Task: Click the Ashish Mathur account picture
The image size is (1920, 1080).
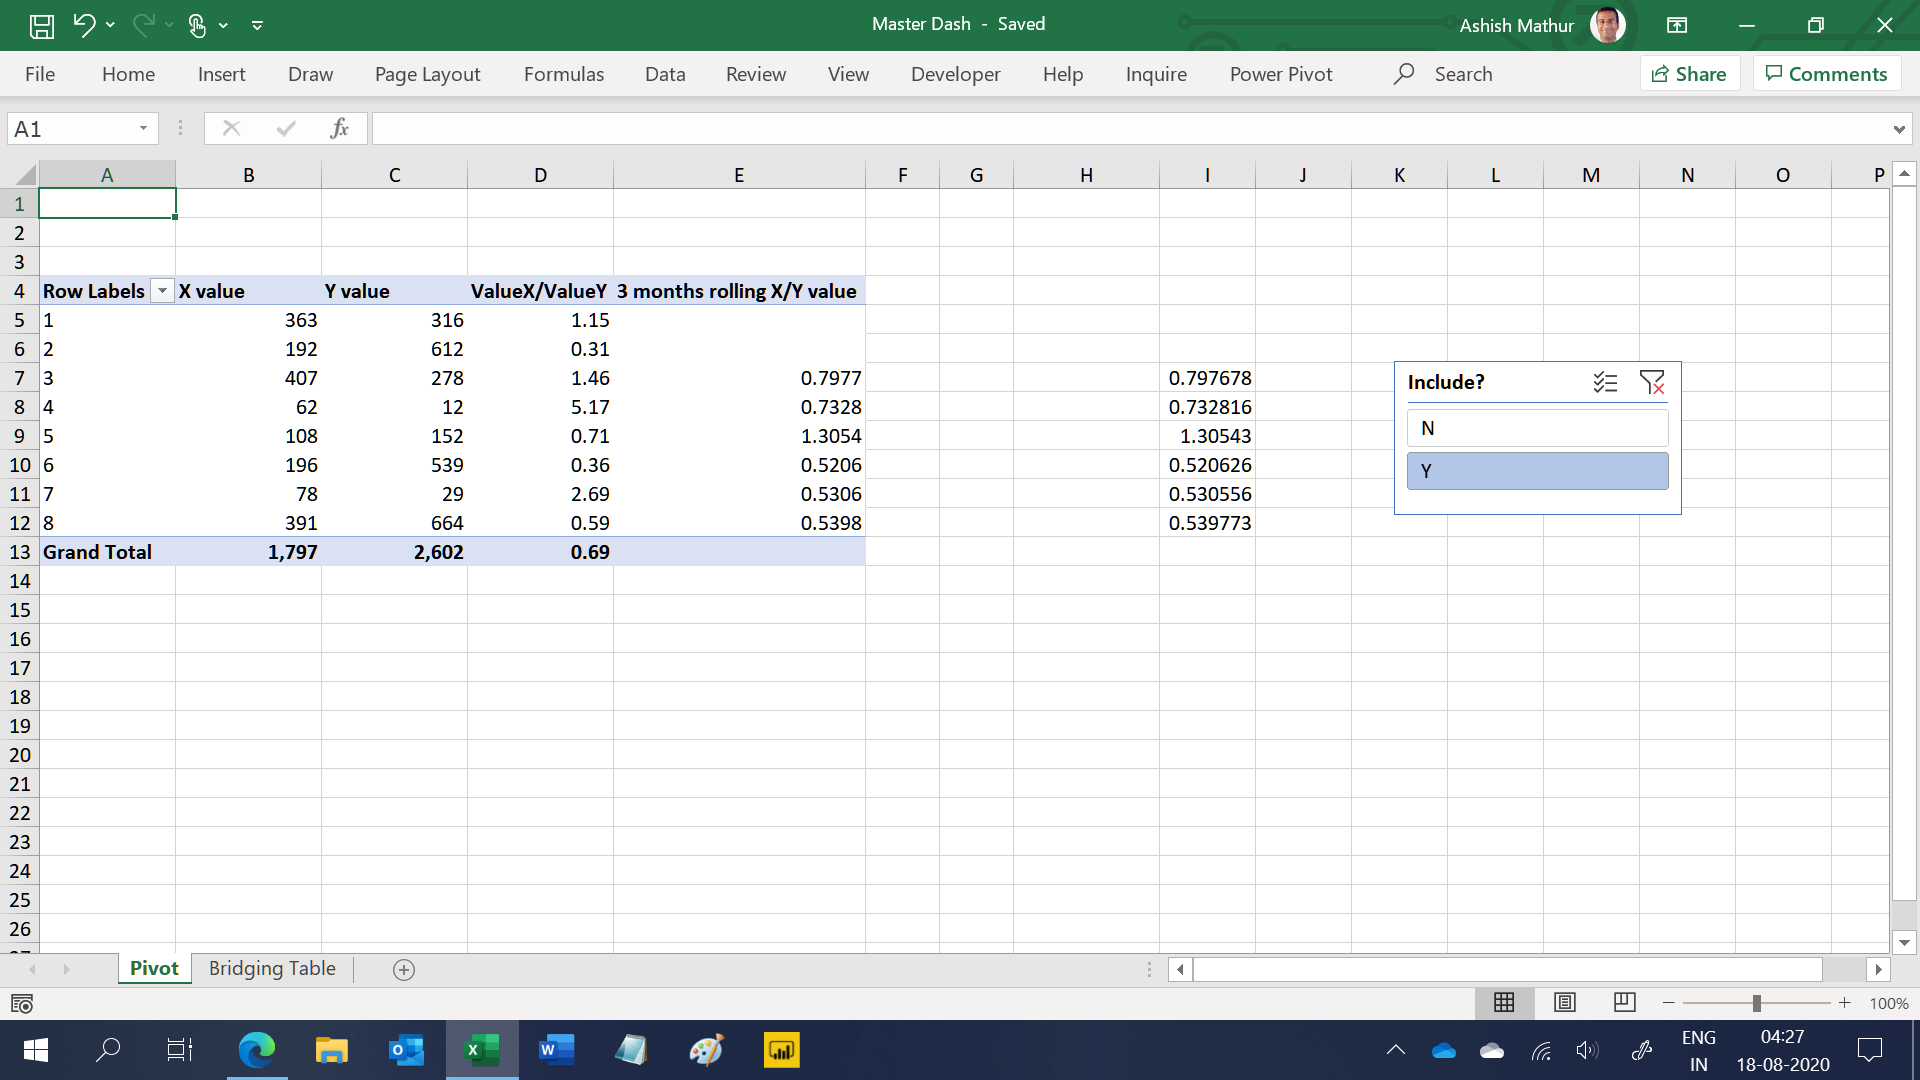Action: tap(1608, 25)
